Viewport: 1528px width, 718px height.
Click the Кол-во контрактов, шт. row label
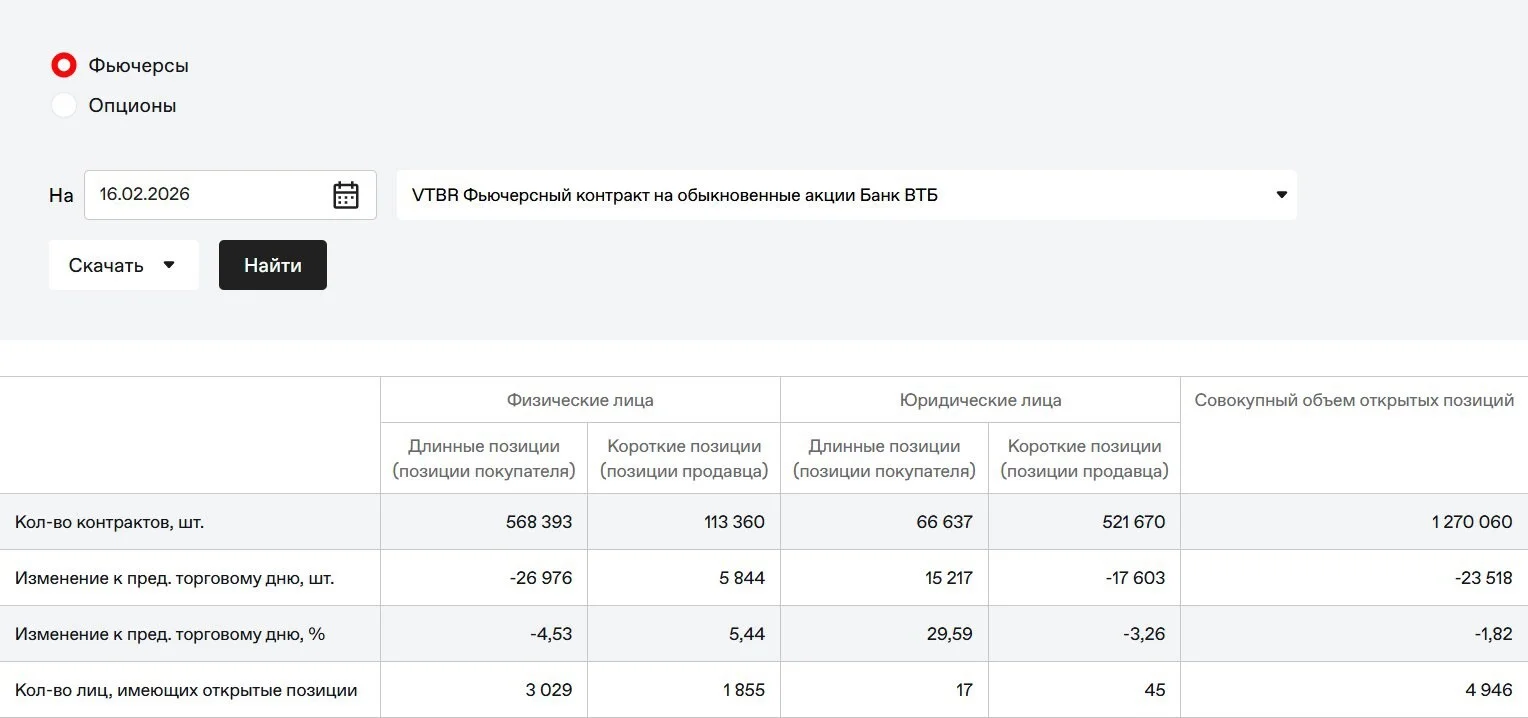[x=110, y=522]
